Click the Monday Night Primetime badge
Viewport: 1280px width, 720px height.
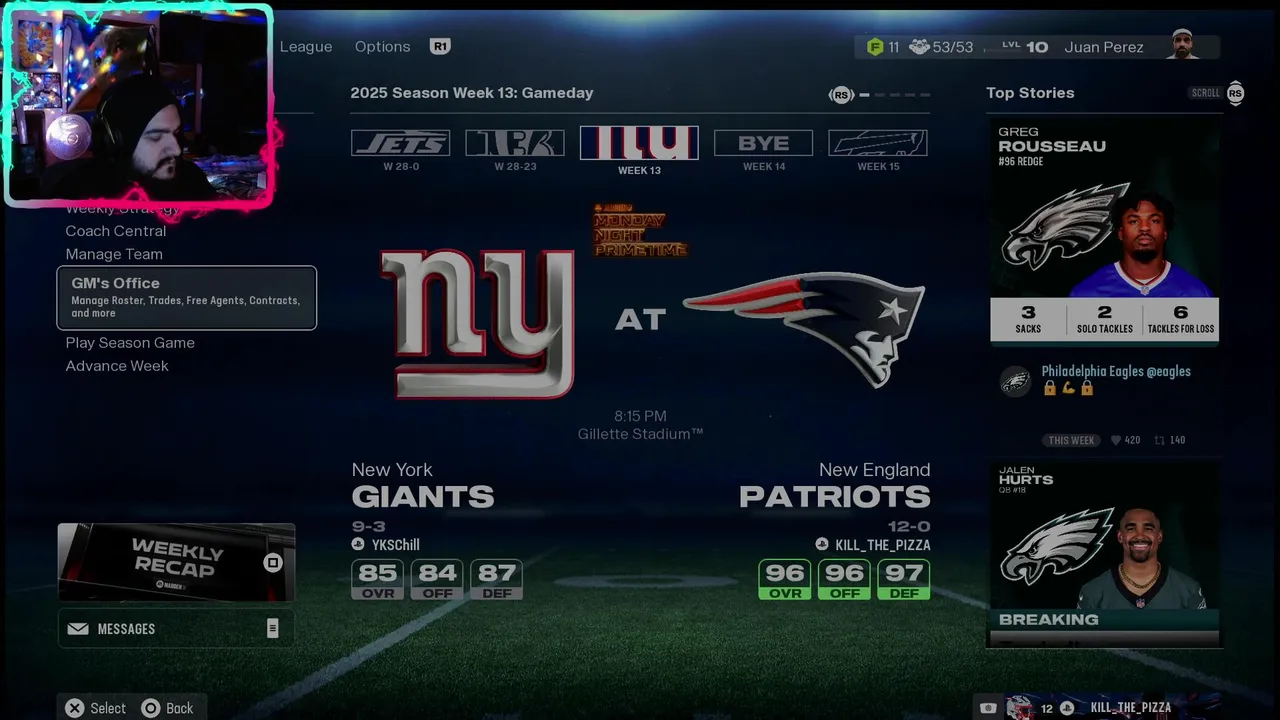coord(640,232)
